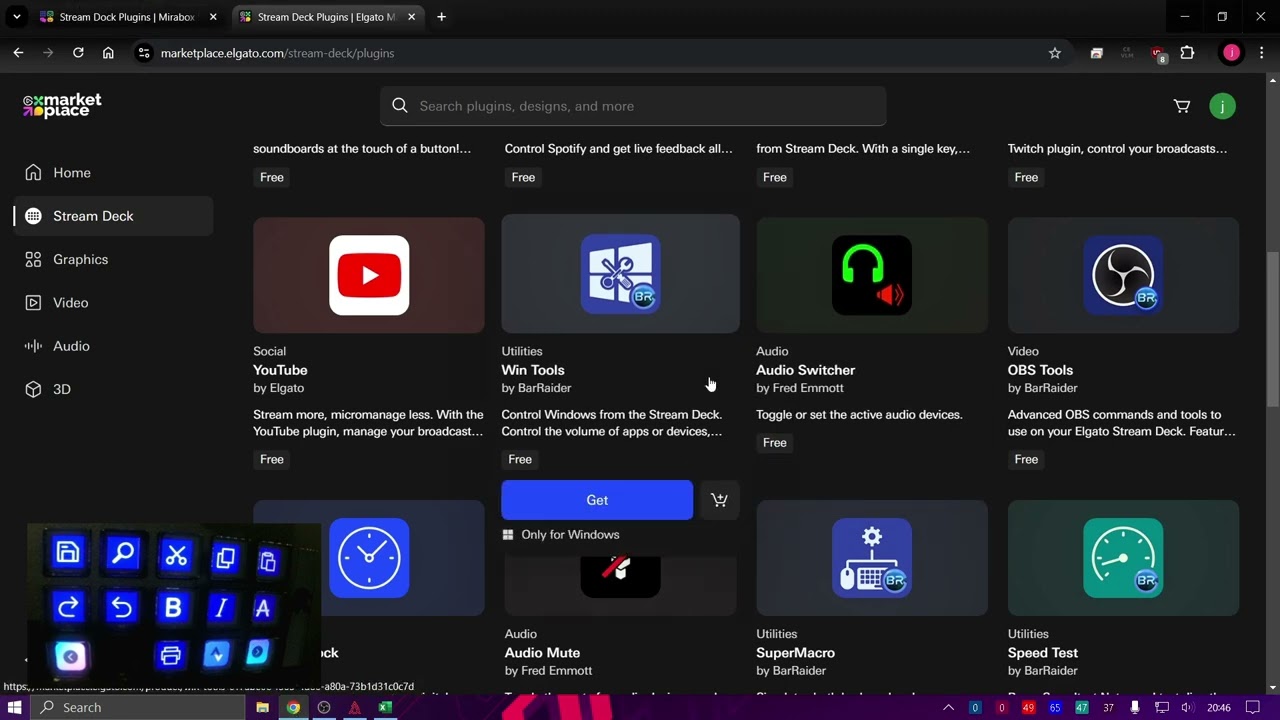
Task: Reload the current page
Action: point(78,53)
